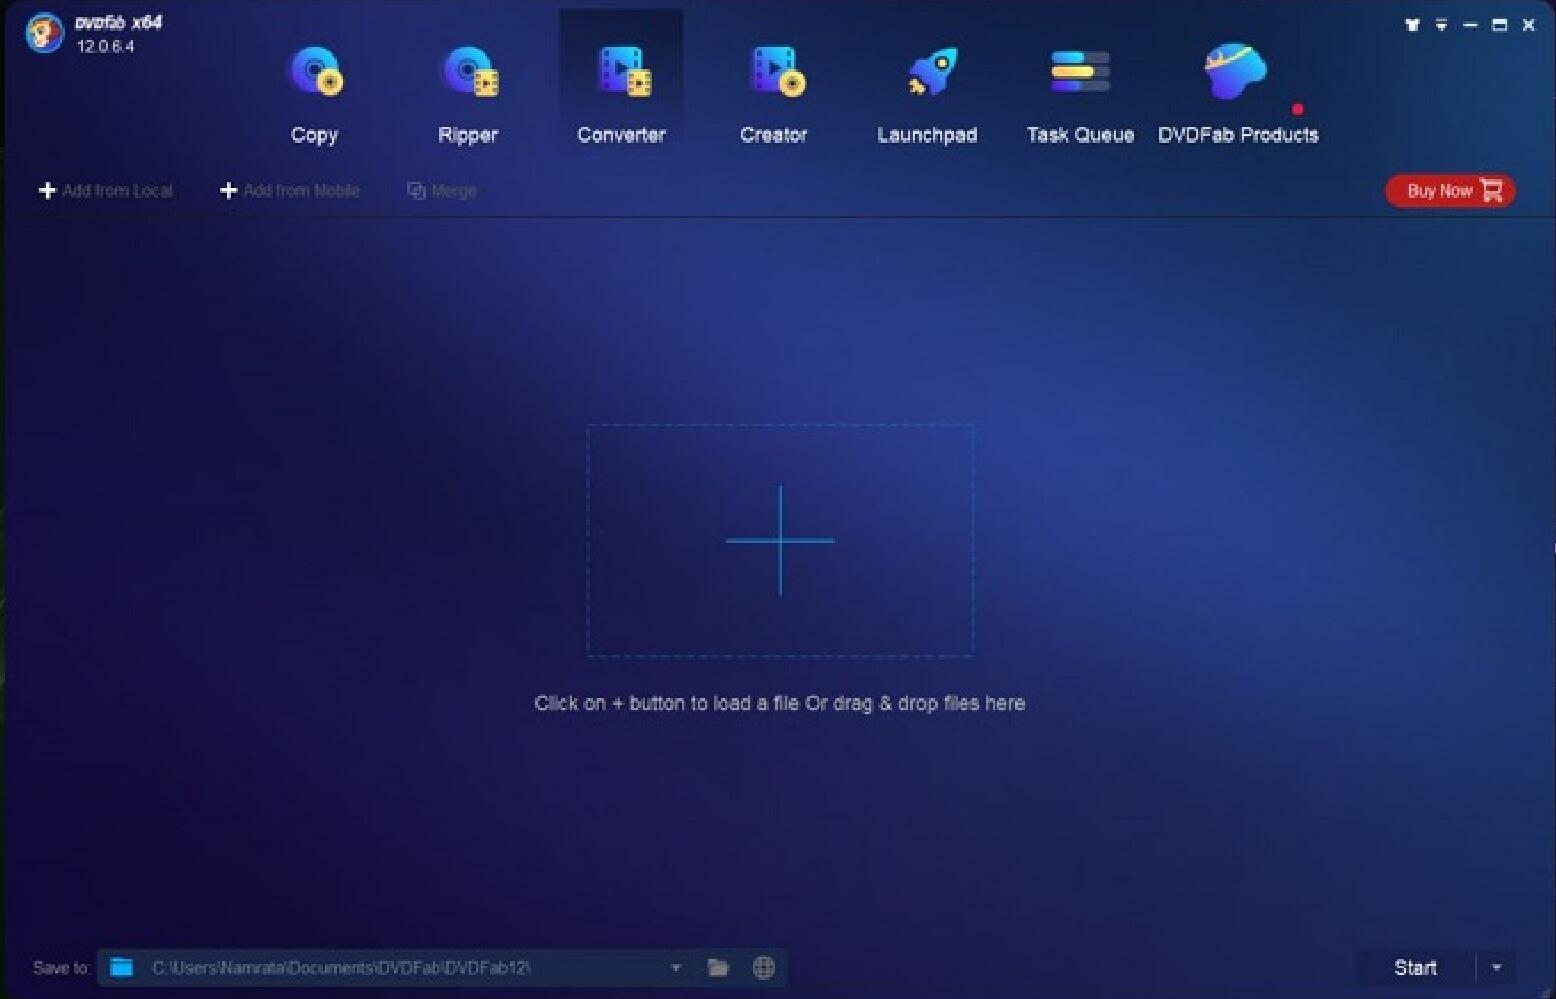Open the Creator module
Screen dimensions: 1556x999
(x=774, y=94)
